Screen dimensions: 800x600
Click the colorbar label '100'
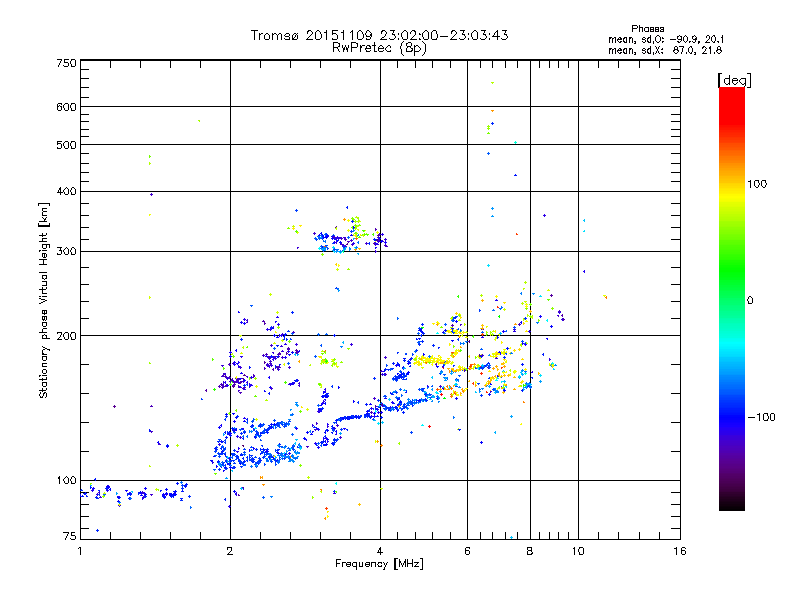(757, 184)
